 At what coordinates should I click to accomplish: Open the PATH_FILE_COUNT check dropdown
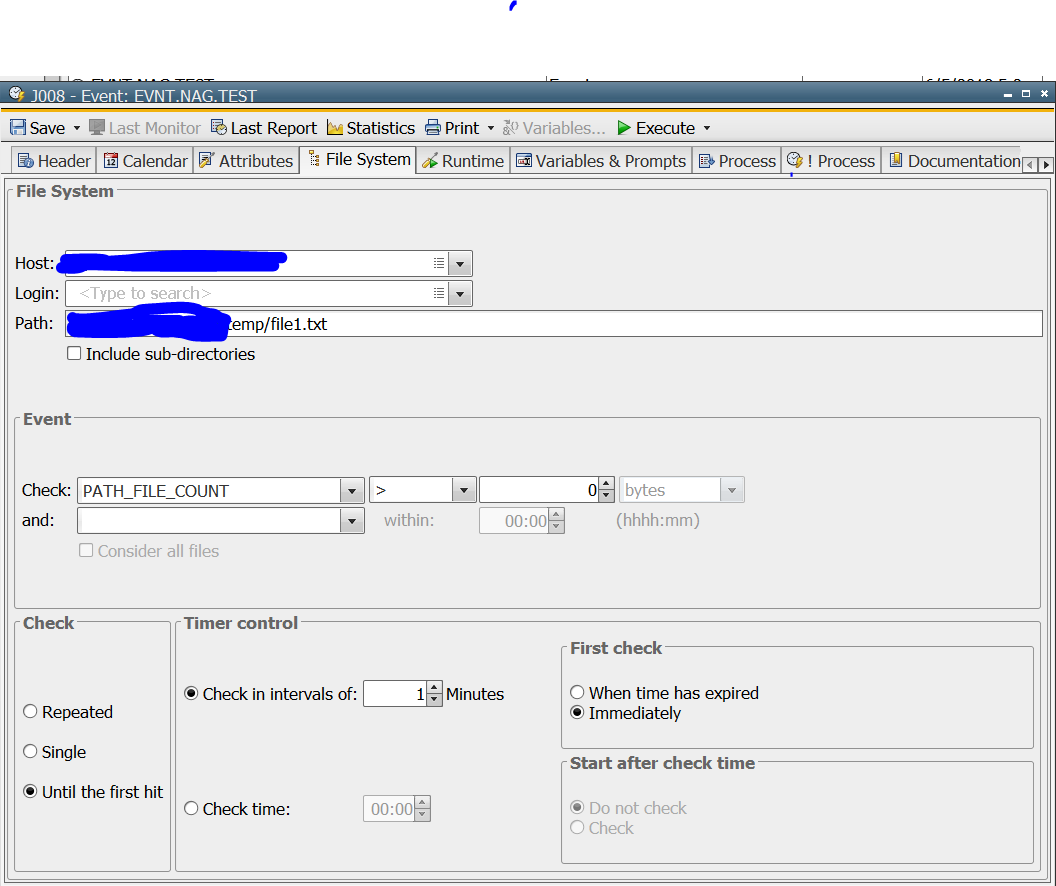352,491
